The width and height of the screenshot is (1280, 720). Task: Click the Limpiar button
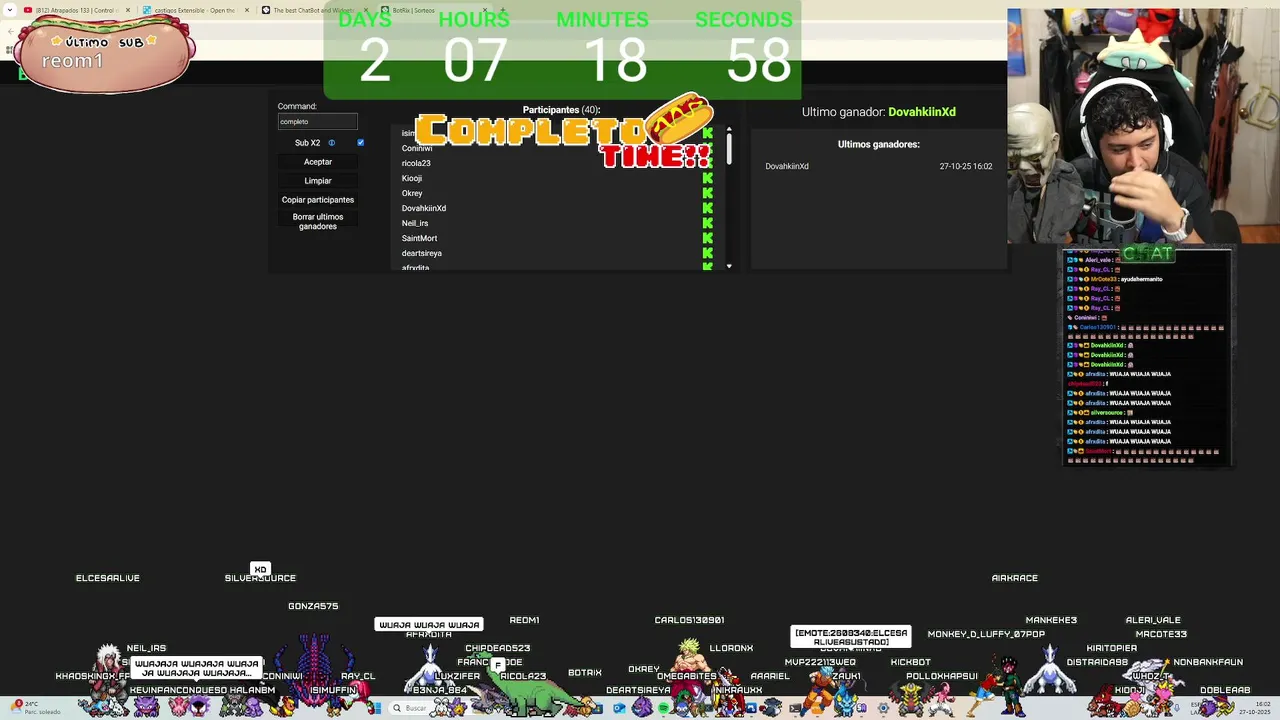[318, 181]
